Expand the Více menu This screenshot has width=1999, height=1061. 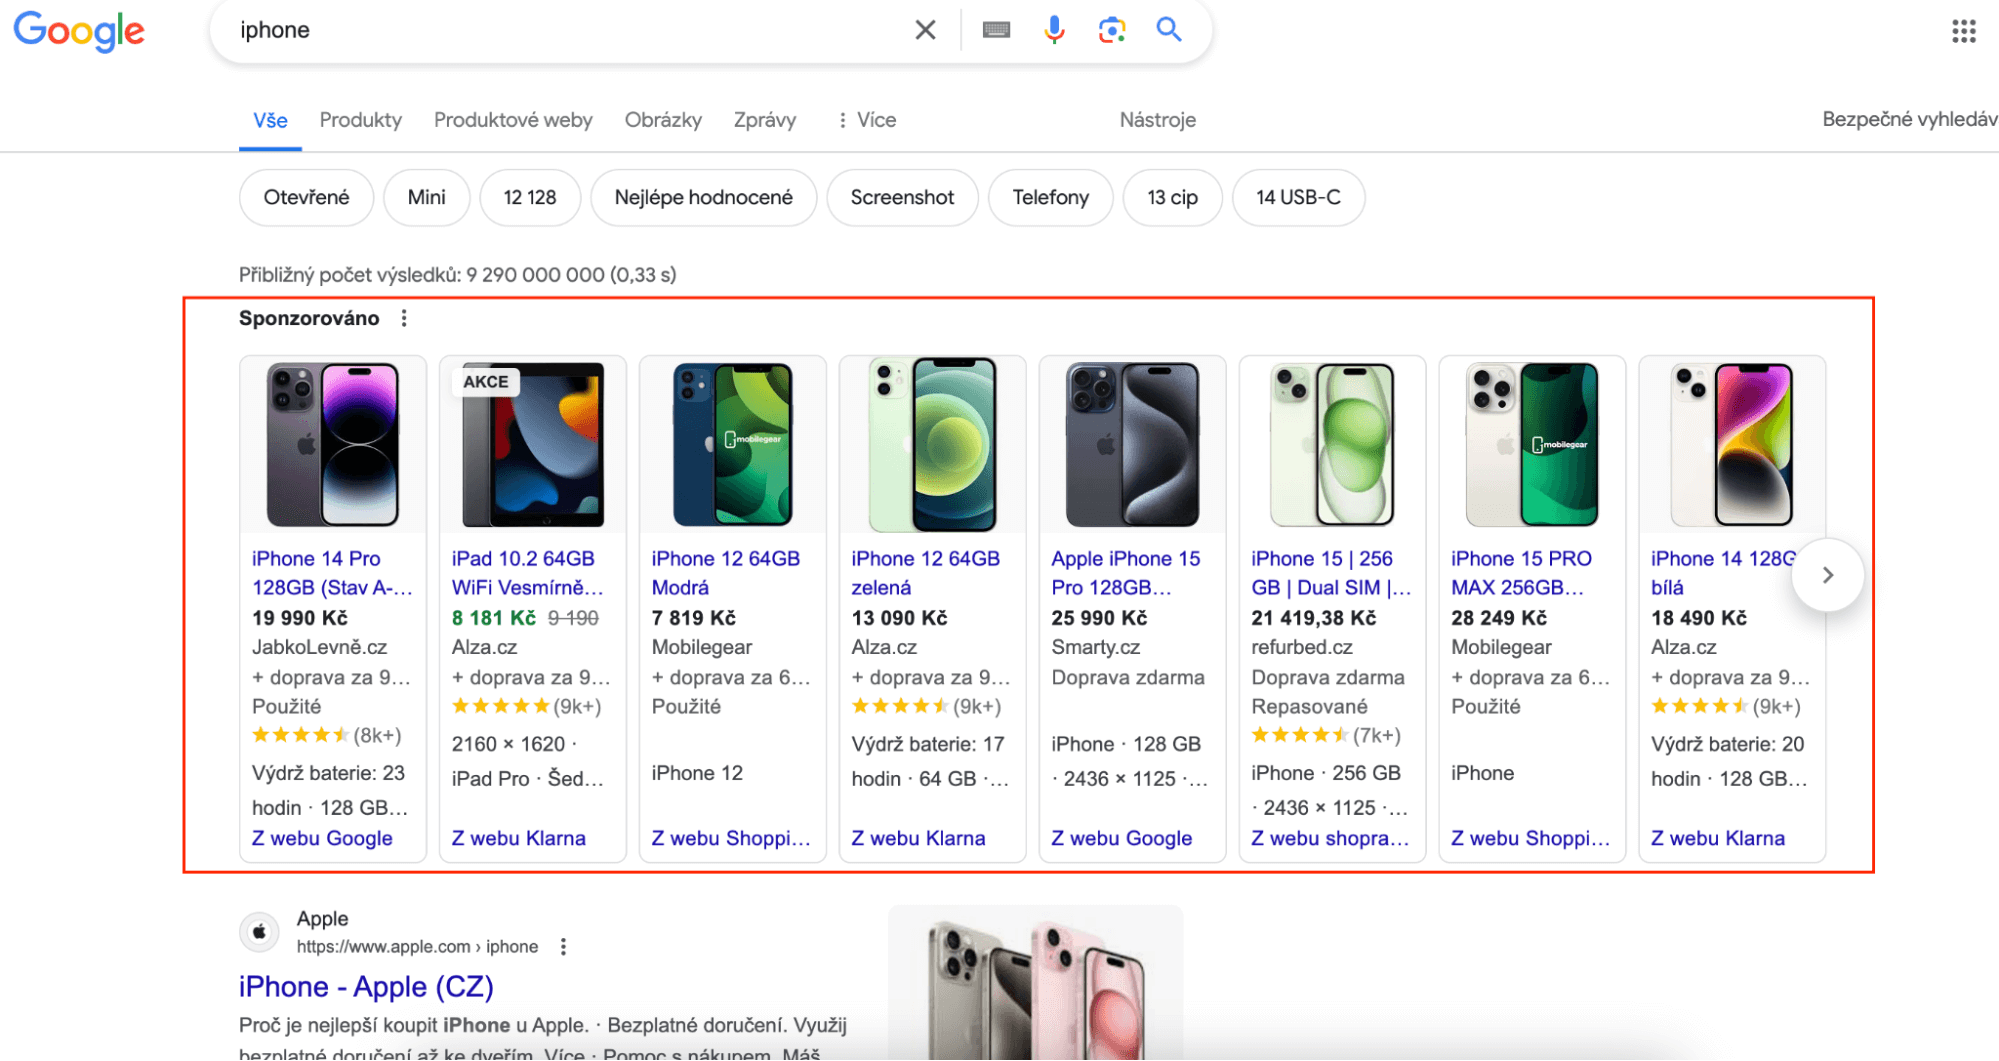click(x=866, y=120)
